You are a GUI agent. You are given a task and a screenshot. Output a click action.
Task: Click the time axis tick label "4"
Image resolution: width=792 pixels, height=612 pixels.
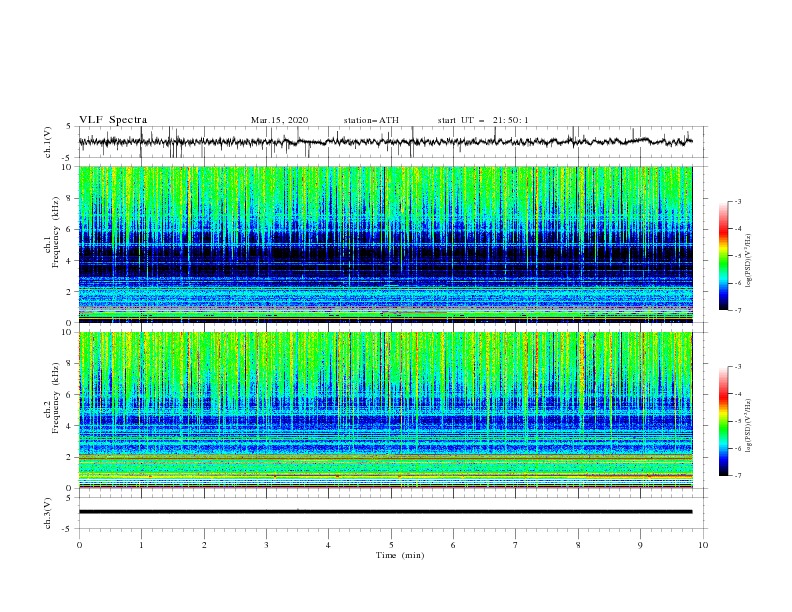click(x=328, y=545)
